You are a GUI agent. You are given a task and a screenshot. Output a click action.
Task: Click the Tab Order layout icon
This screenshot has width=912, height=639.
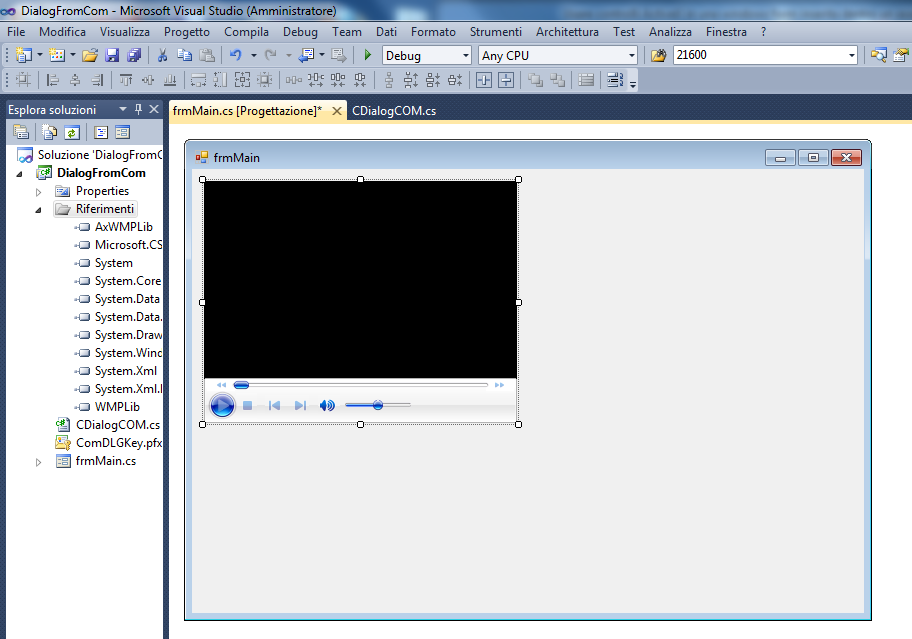tap(614, 80)
